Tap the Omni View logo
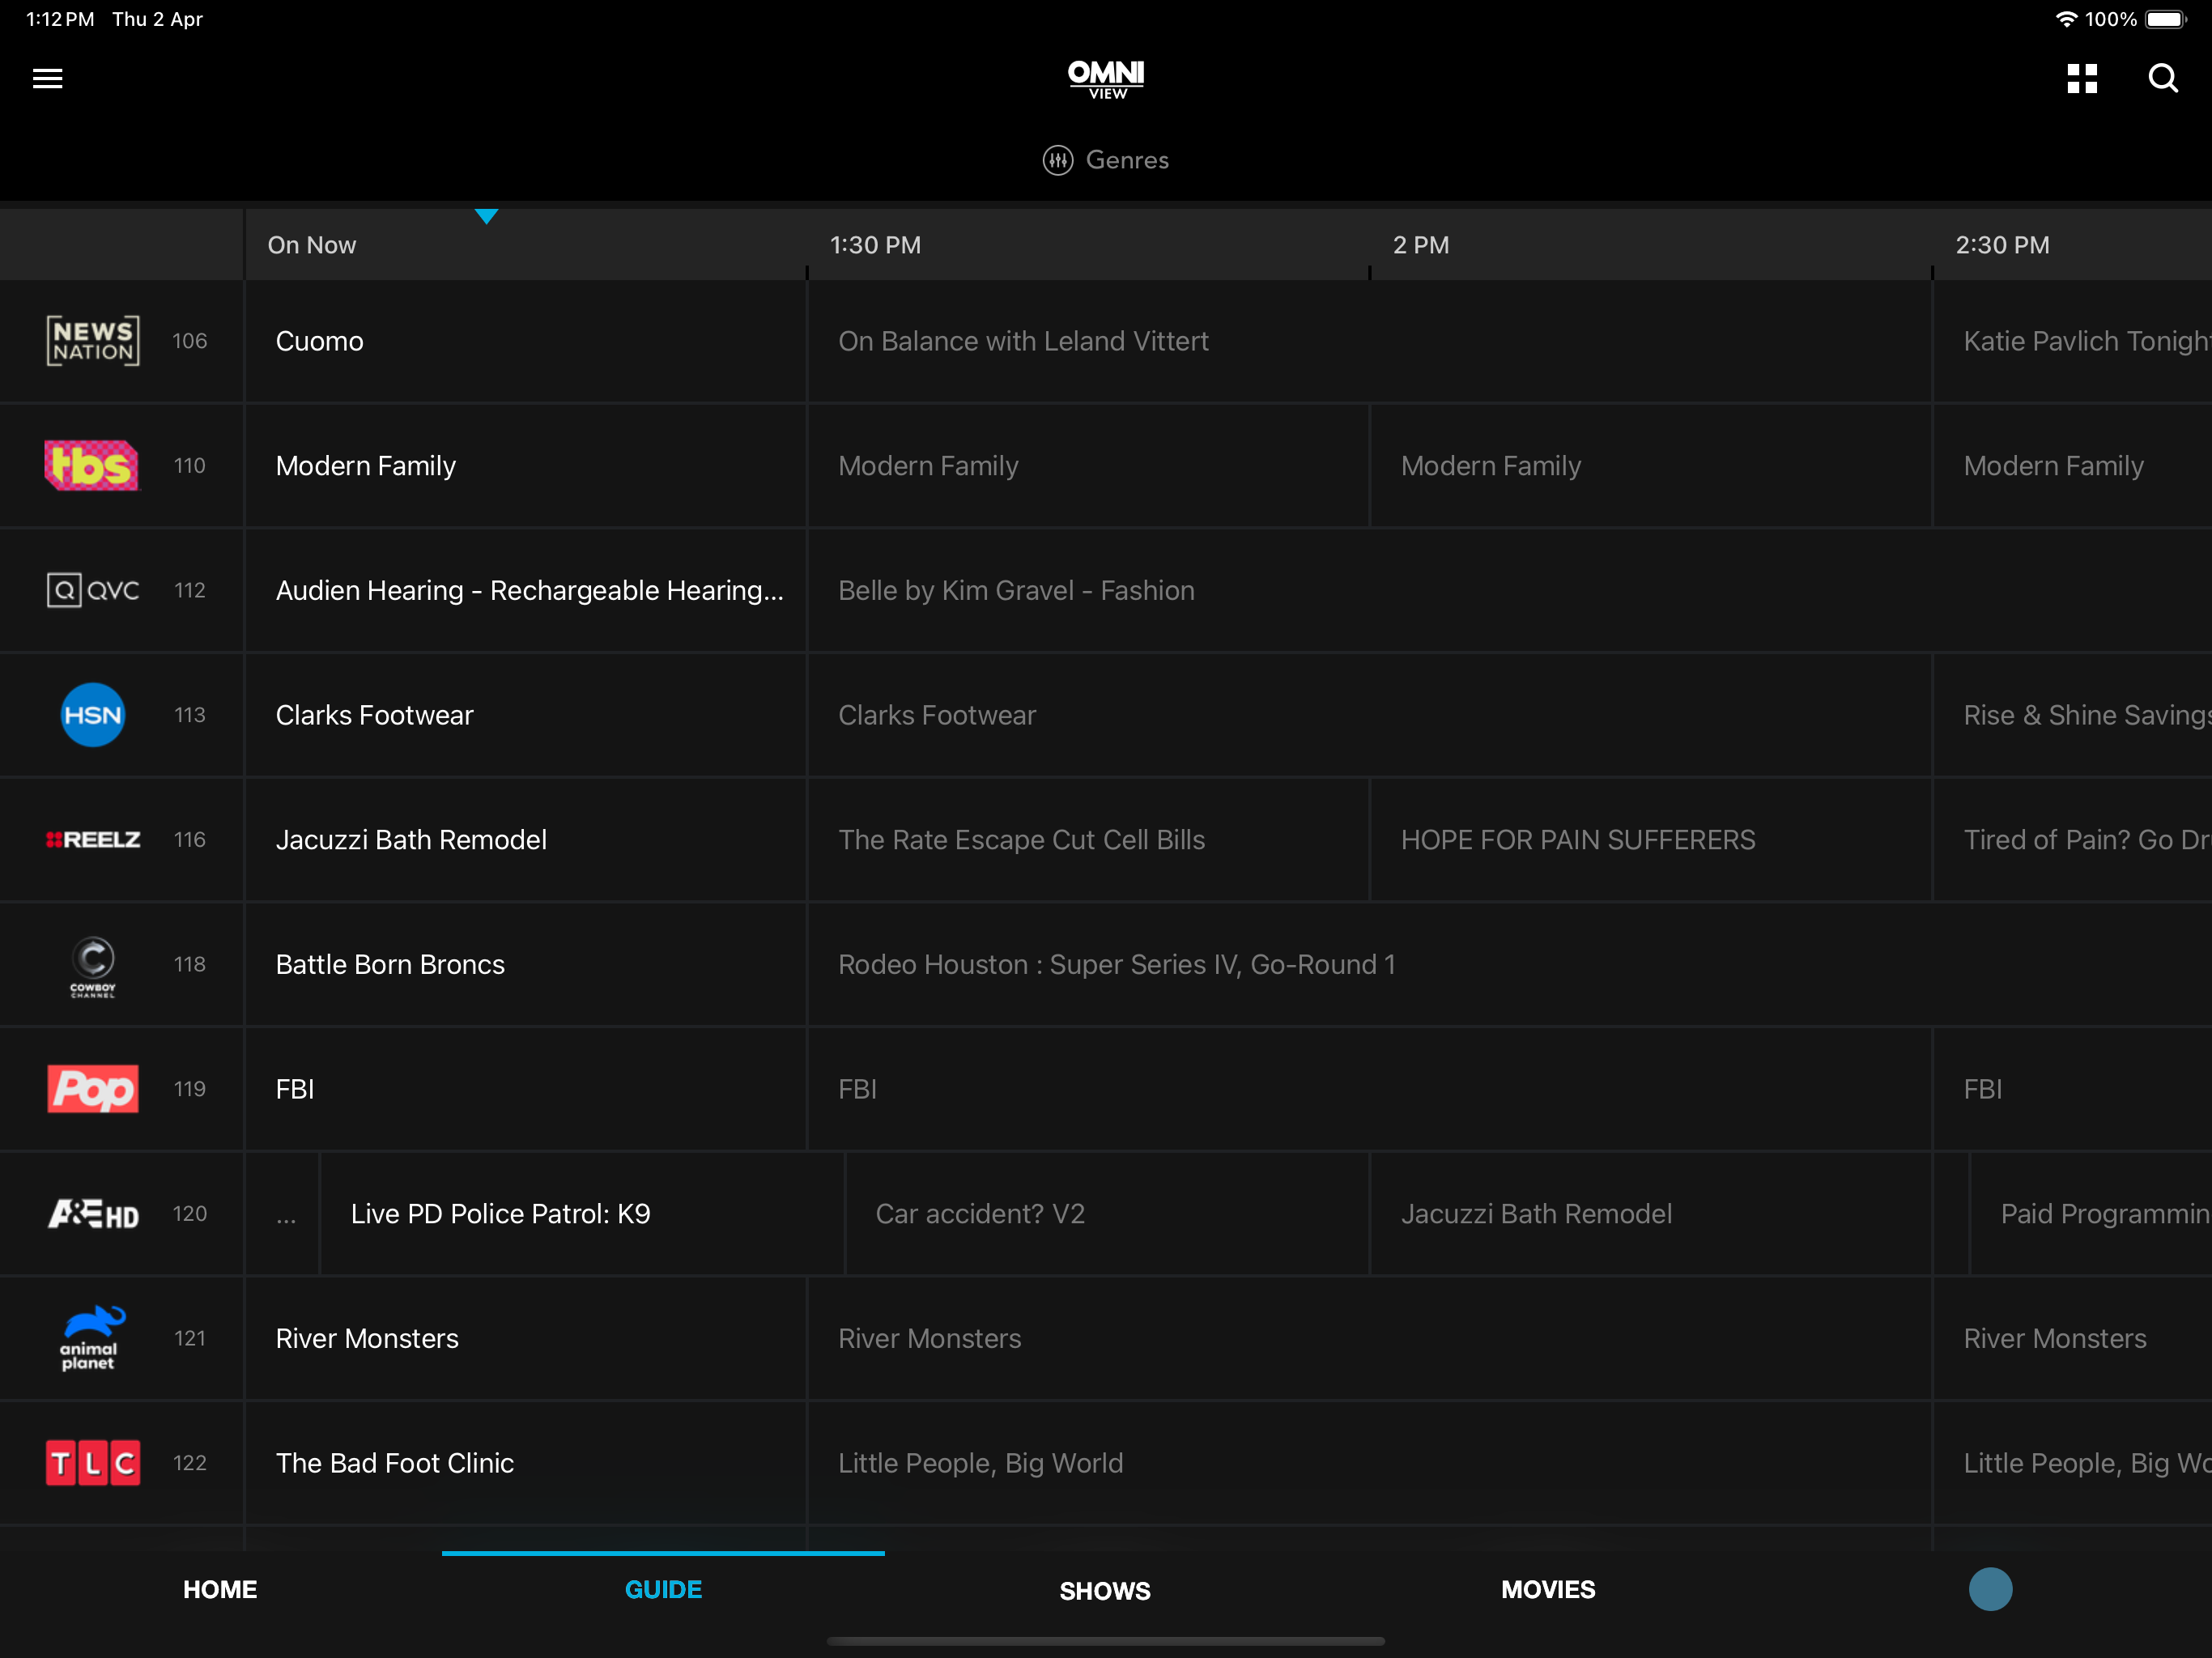Screen dimensions: 2212x1658 pyautogui.click(x=1106, y=80)
